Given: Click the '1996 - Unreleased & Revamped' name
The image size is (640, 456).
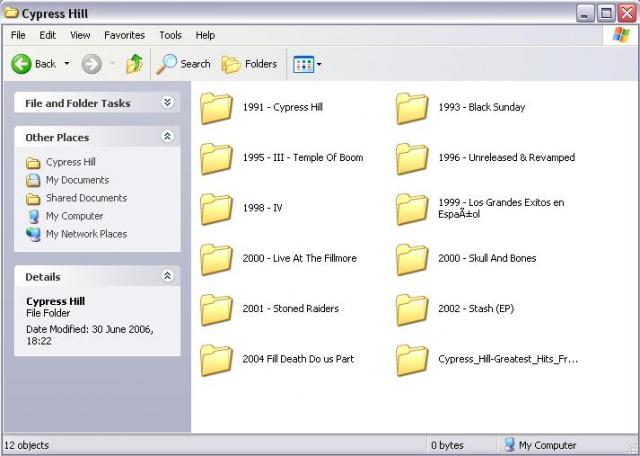Looking at the screenshot, I should click(507, 158).
